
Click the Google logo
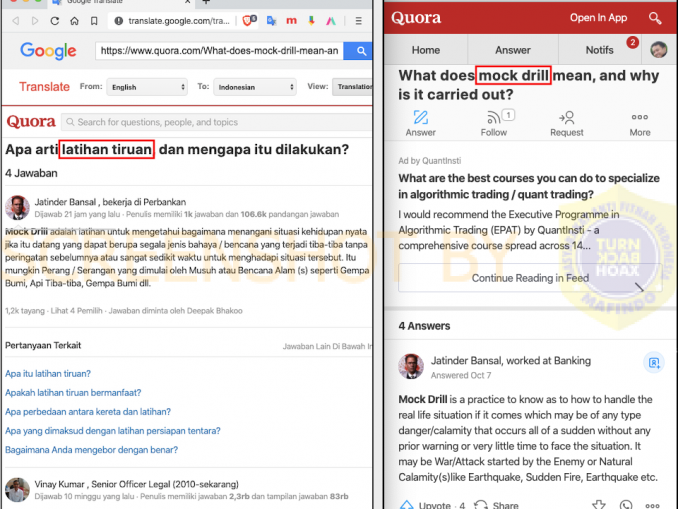[x=48, y=51]
